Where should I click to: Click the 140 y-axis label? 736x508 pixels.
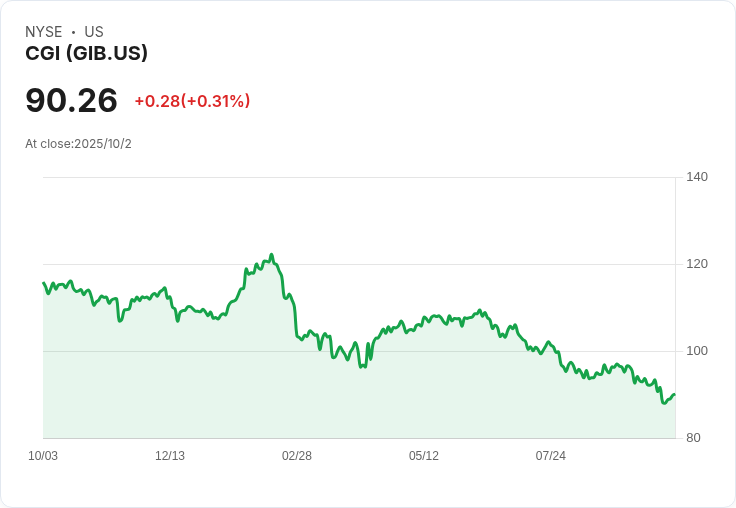point(697,177)
